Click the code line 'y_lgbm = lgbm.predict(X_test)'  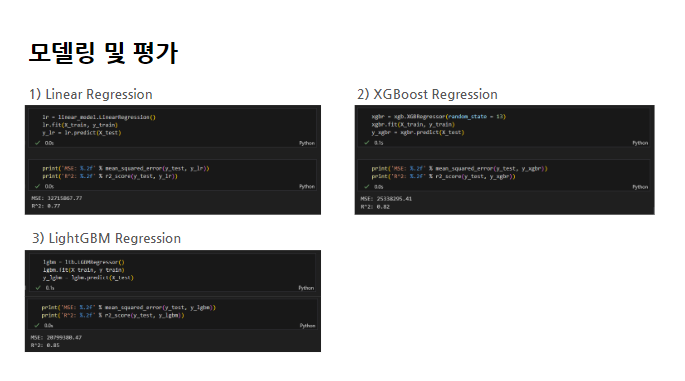click(x=88, y=278)
